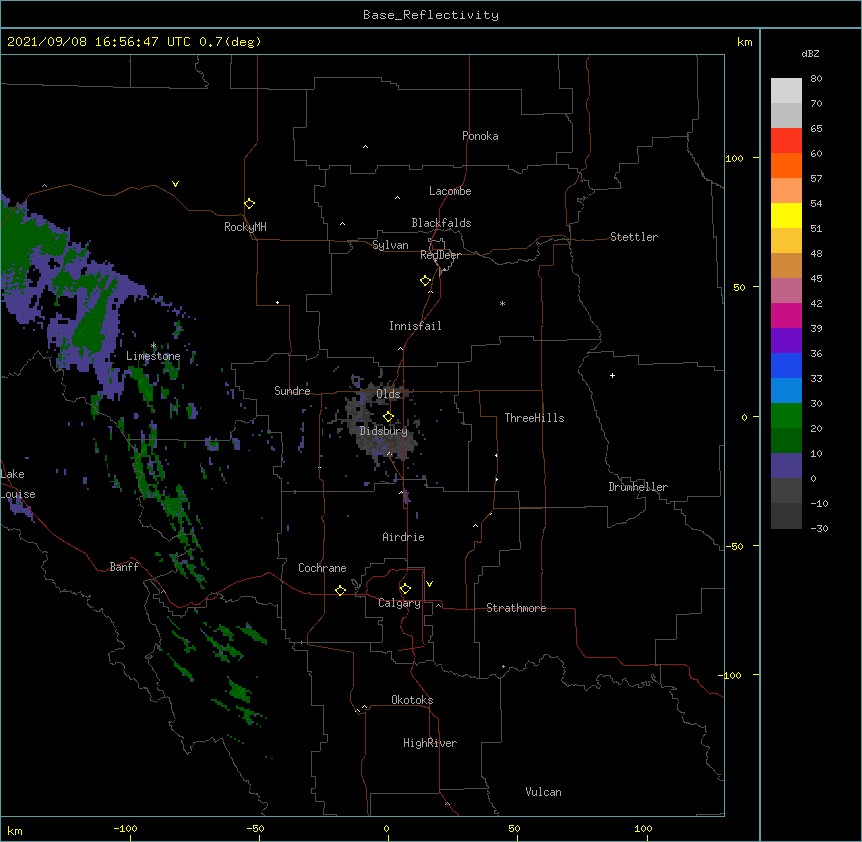The image size is (862, 842).
Task: Pick the white 80 dBZ legend swatch
Action: pos(786,91)
